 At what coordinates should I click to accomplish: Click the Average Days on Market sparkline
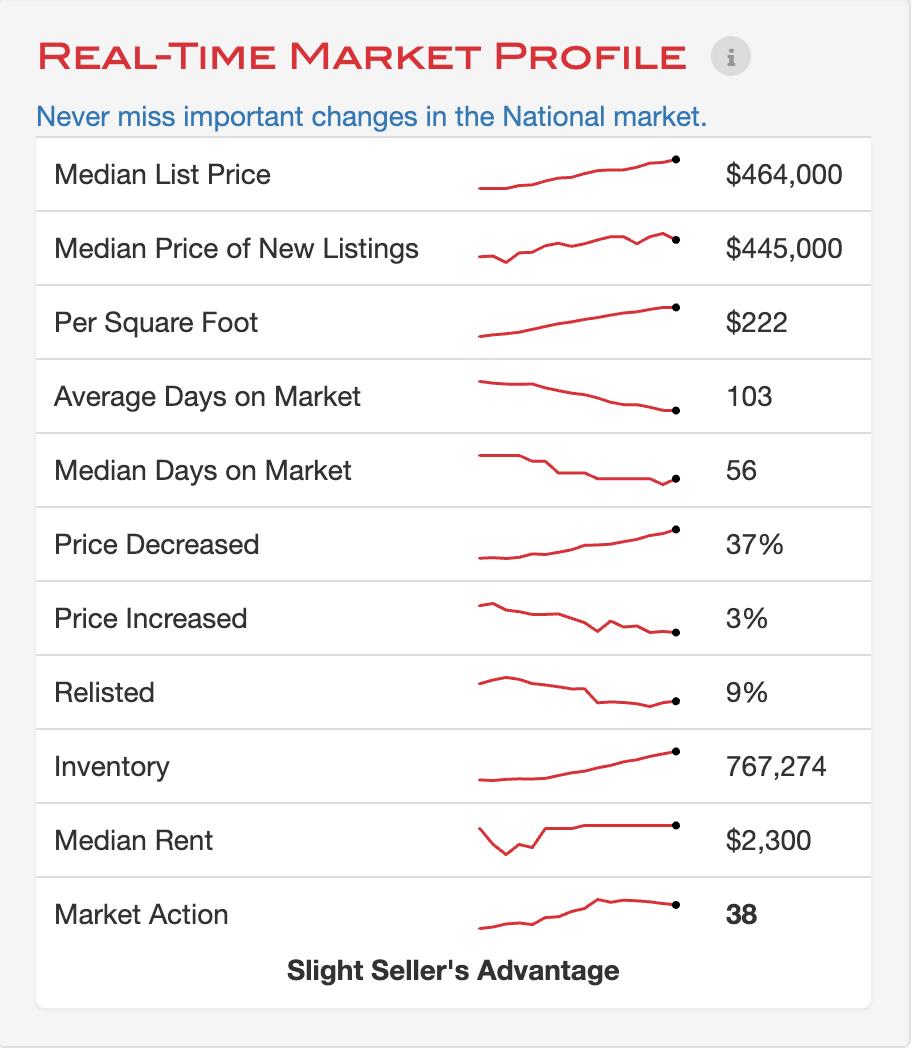pyautogui.click(x=578, y=396)
